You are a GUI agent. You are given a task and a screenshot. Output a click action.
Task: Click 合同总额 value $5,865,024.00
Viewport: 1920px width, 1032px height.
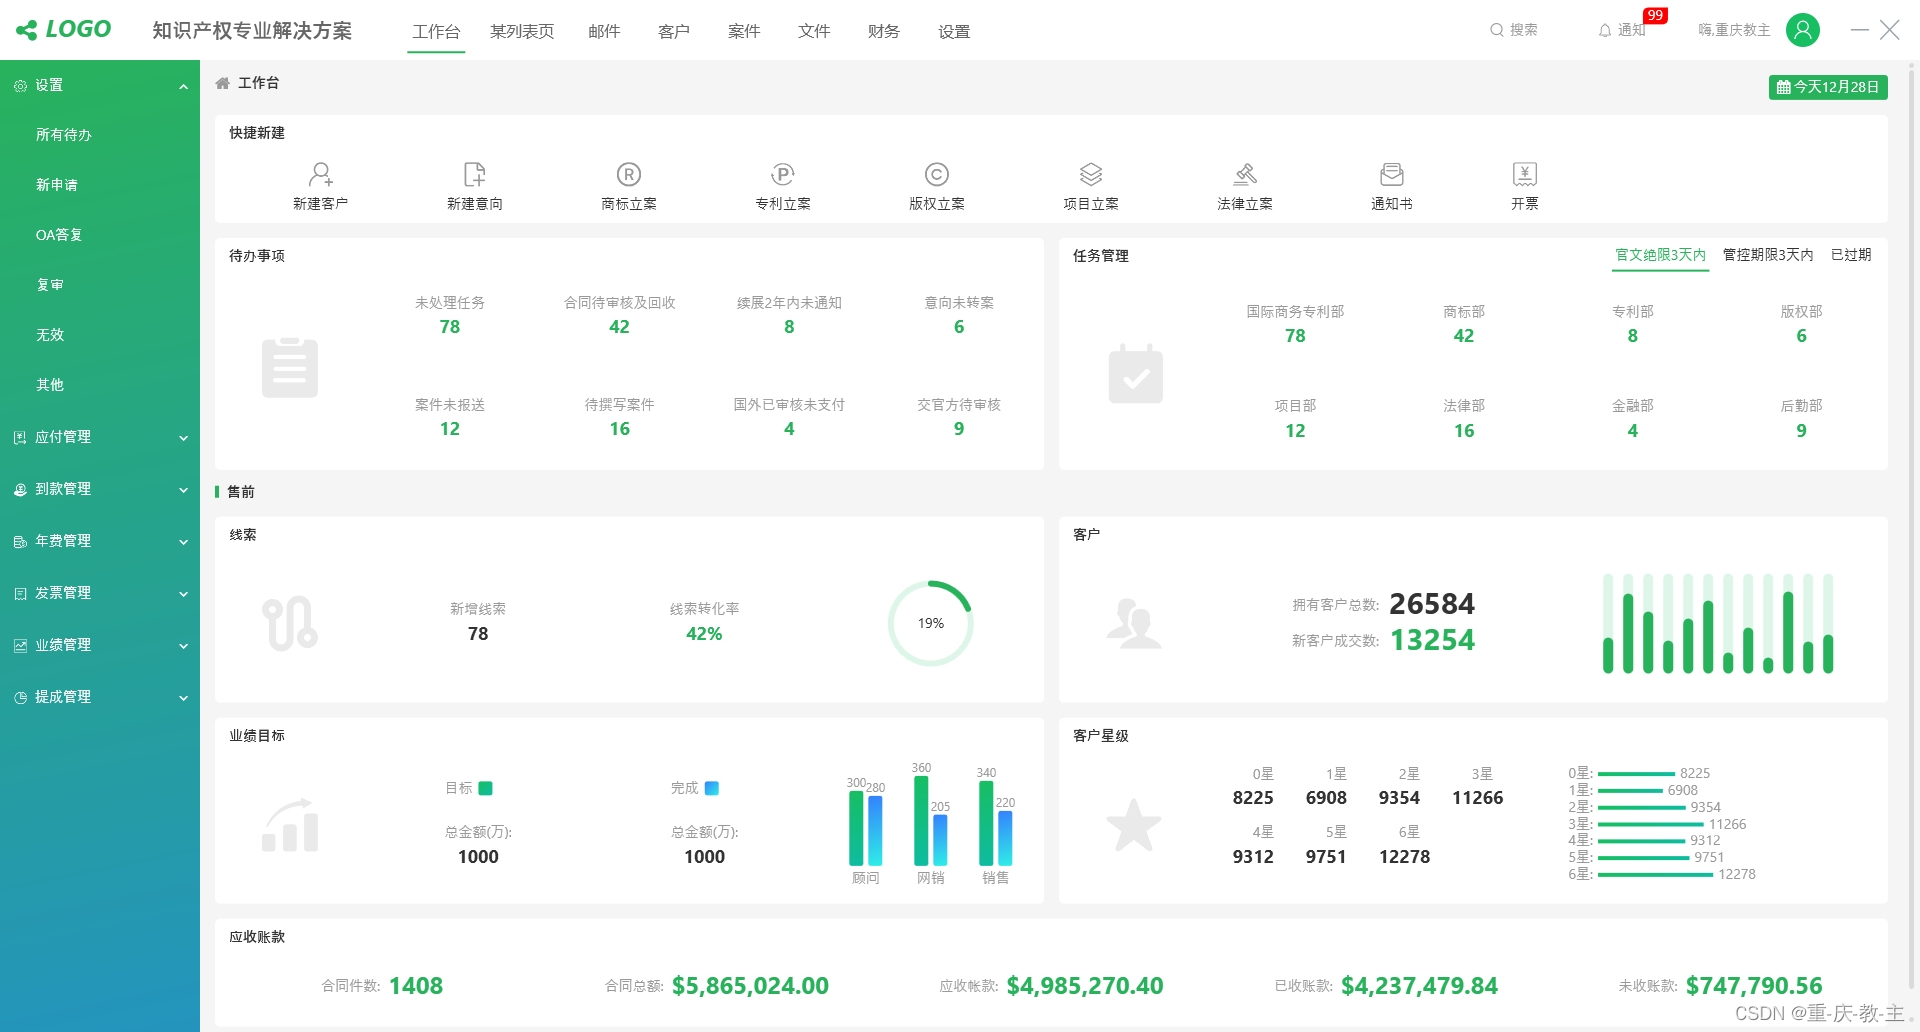(x=750, y=986)
